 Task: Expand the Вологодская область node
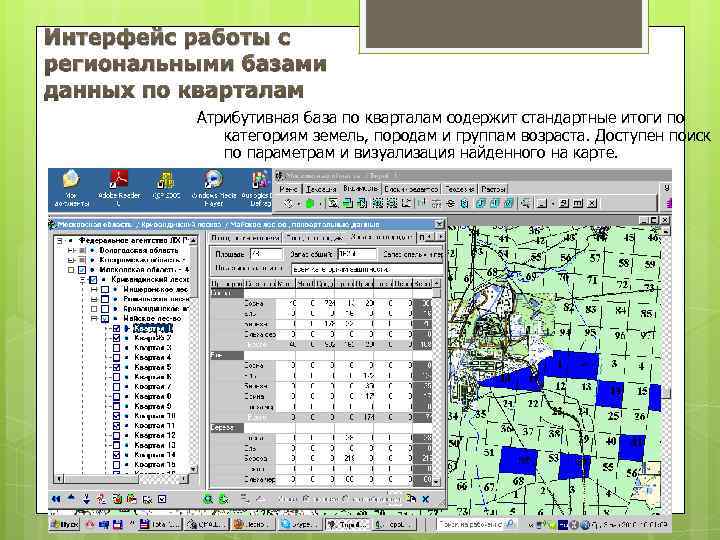coord(71,251)
